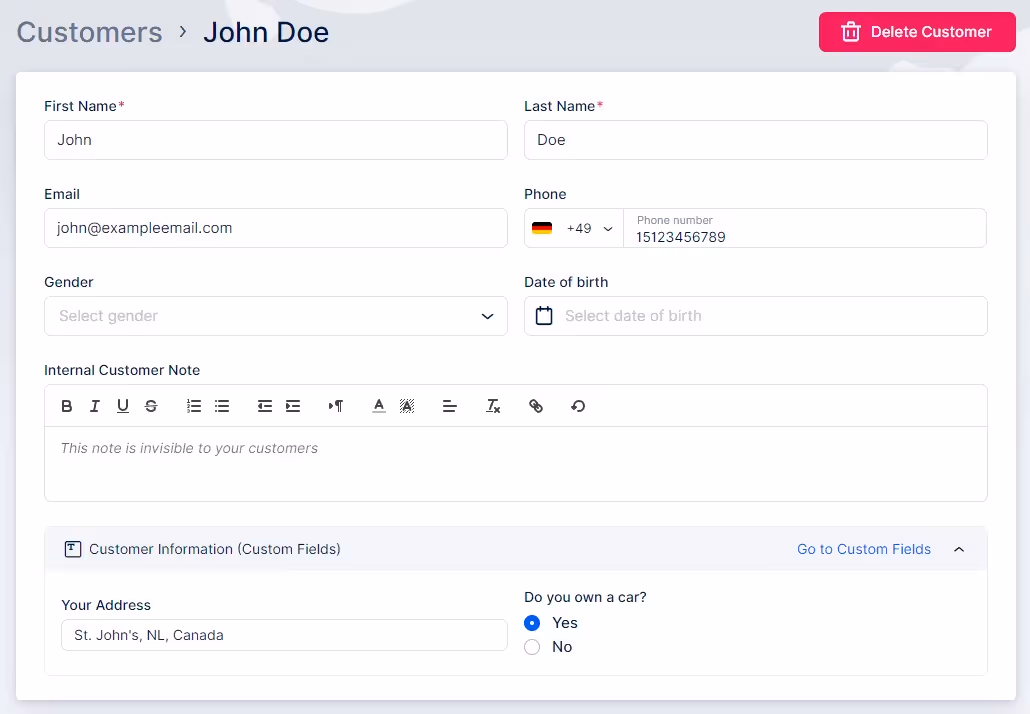Go back to Customers breadcrumb

[x=89, y=32]
